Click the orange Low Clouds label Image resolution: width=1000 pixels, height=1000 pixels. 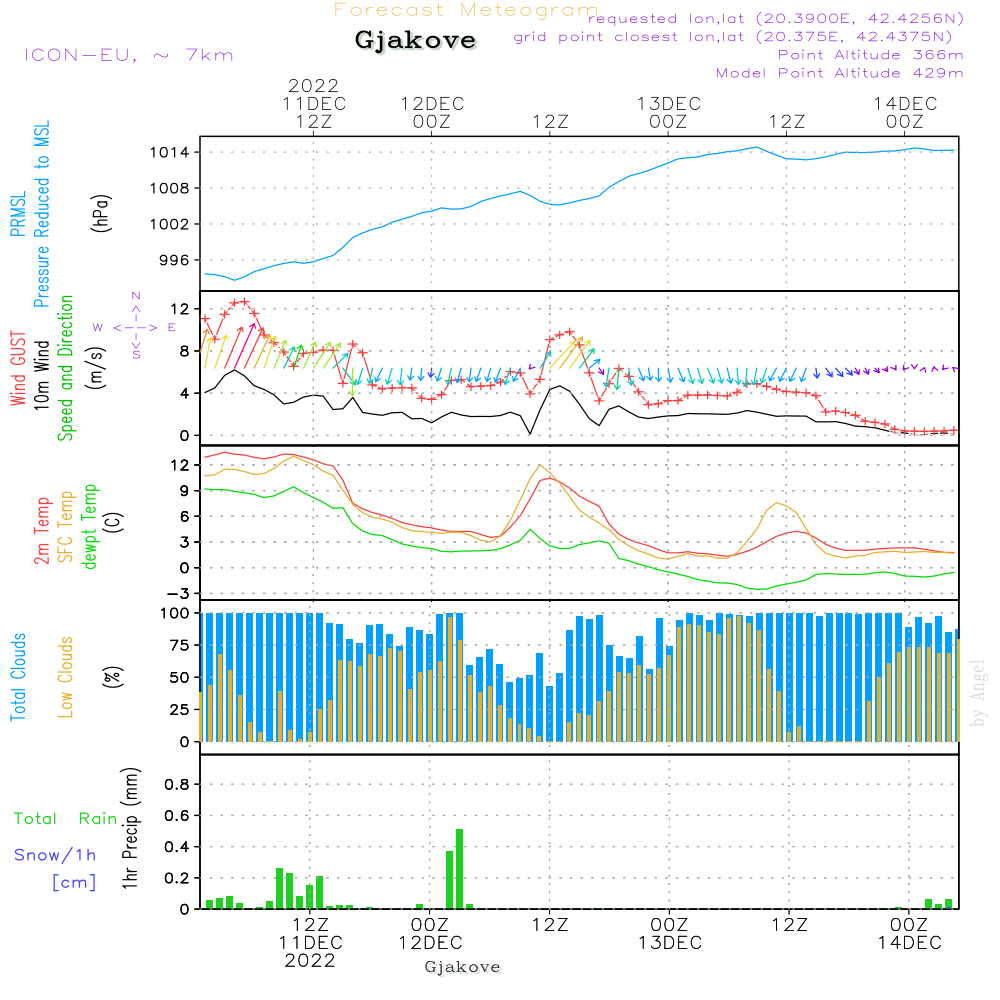click(x=66, y=677)
